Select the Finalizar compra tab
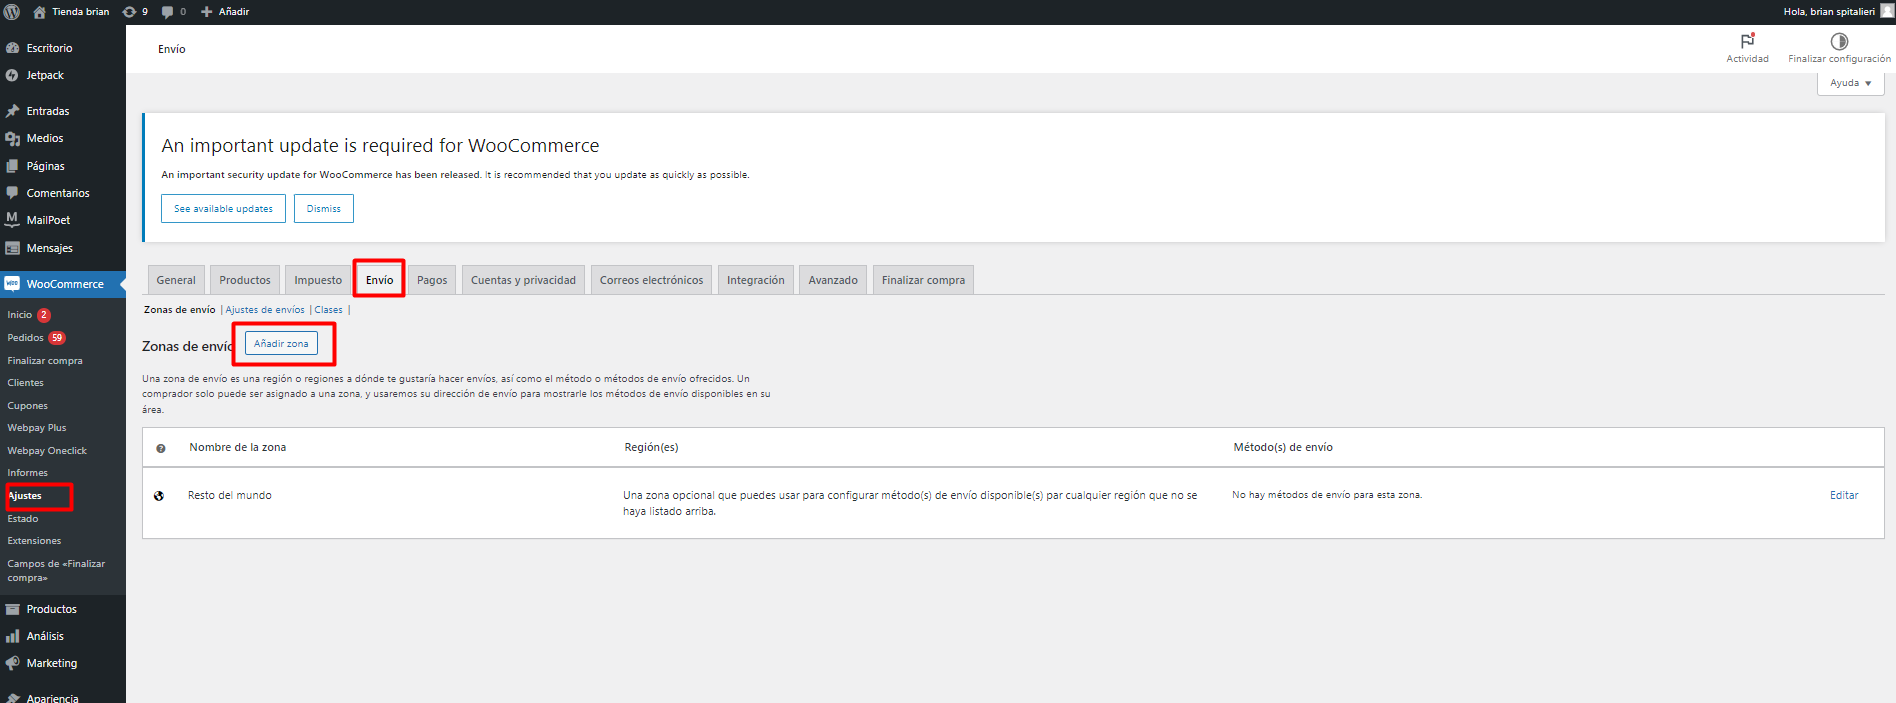The width and height of the screenshot is (1896, 703). (x=923, y=280)
